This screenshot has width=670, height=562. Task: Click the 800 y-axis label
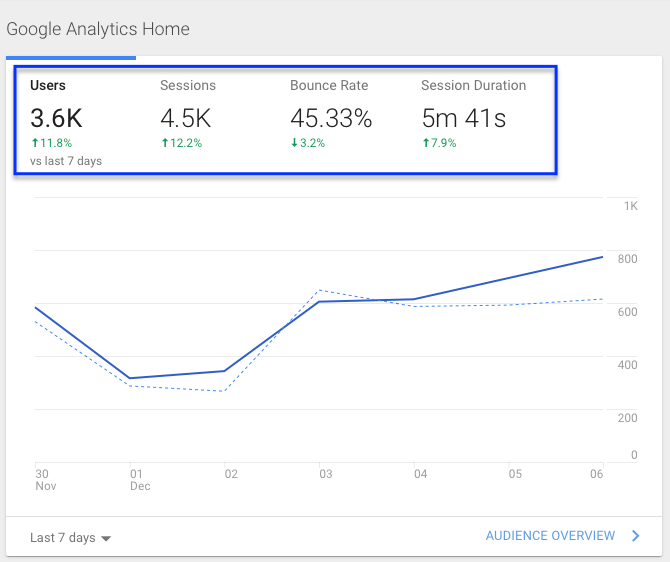[x=627, y=259]
